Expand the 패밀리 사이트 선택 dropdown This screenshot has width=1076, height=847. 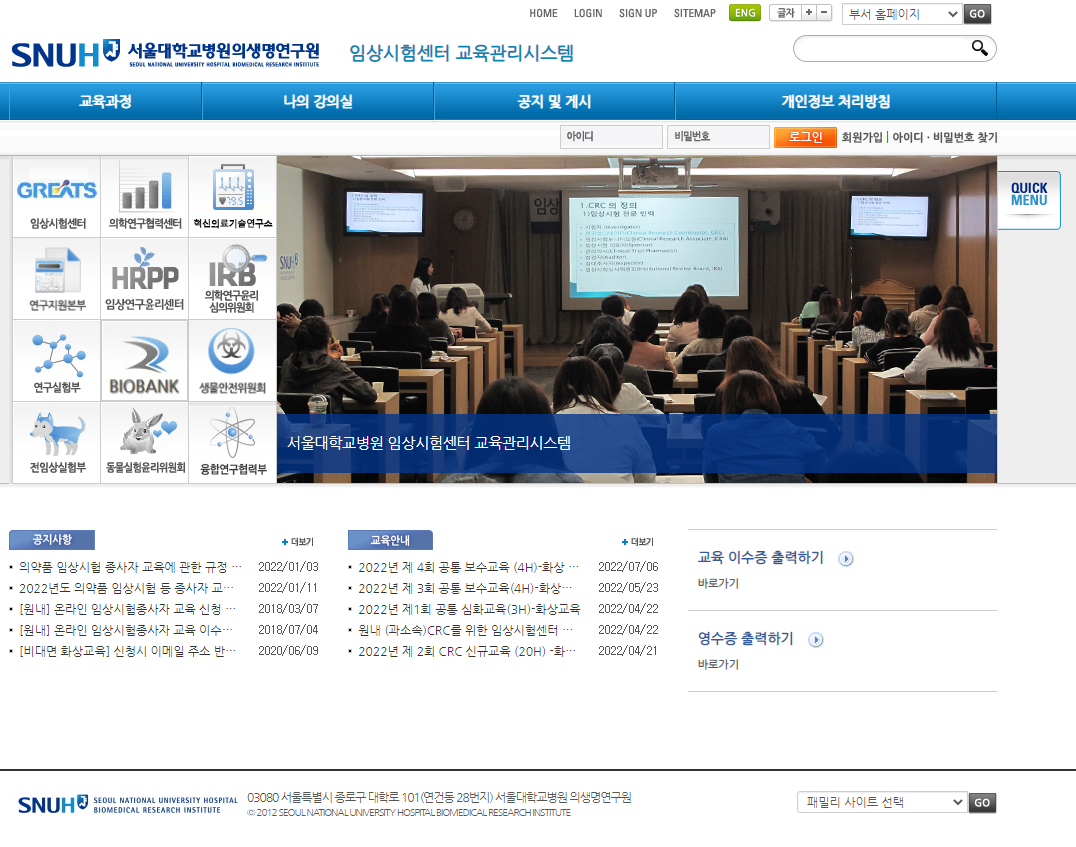pyautogui.click(x=882, y=802)
